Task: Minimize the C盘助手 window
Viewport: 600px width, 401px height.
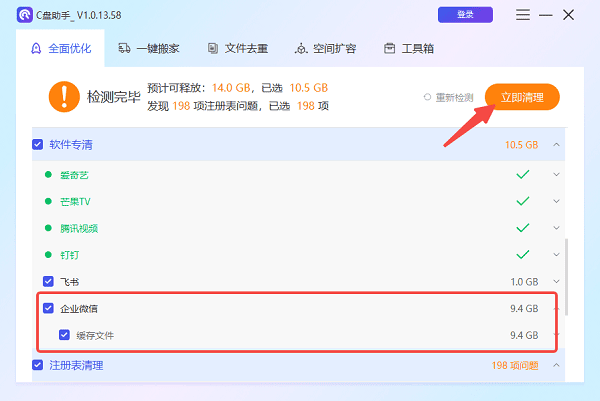Action: (546, 15)
